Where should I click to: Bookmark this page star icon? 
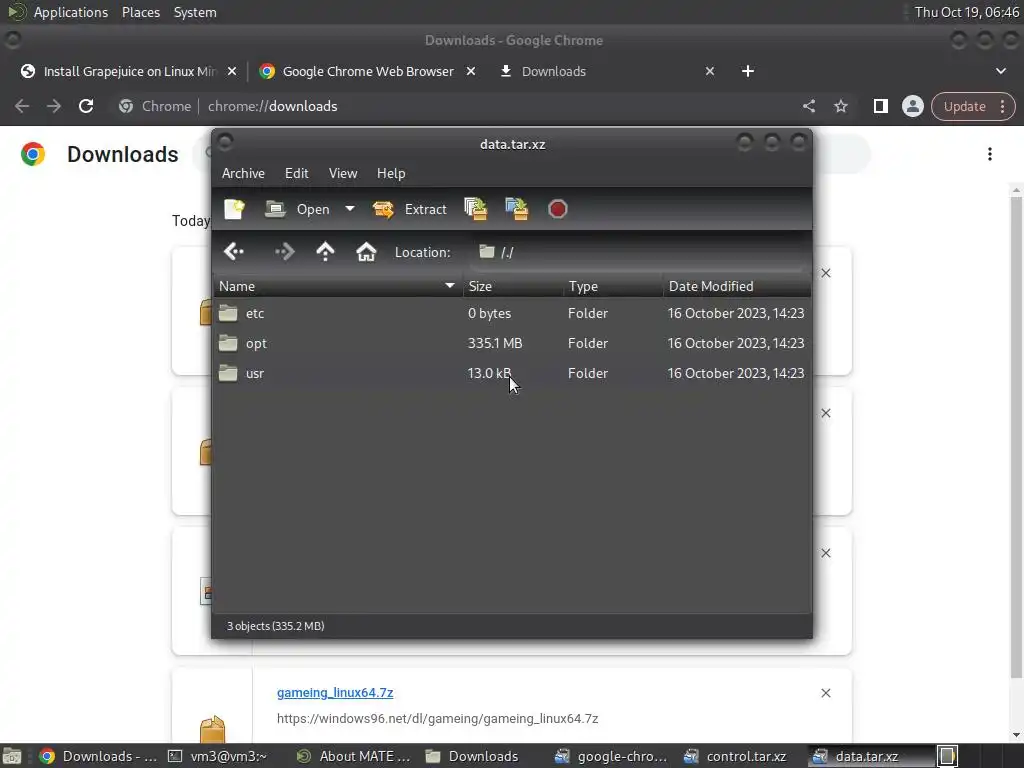840,106
